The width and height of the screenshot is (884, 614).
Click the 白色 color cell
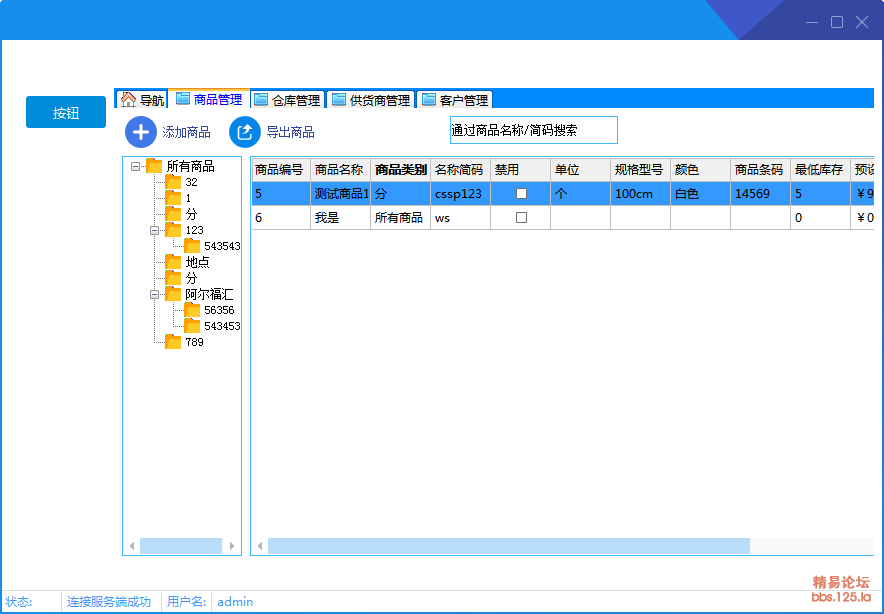click(x=700, y=194)
